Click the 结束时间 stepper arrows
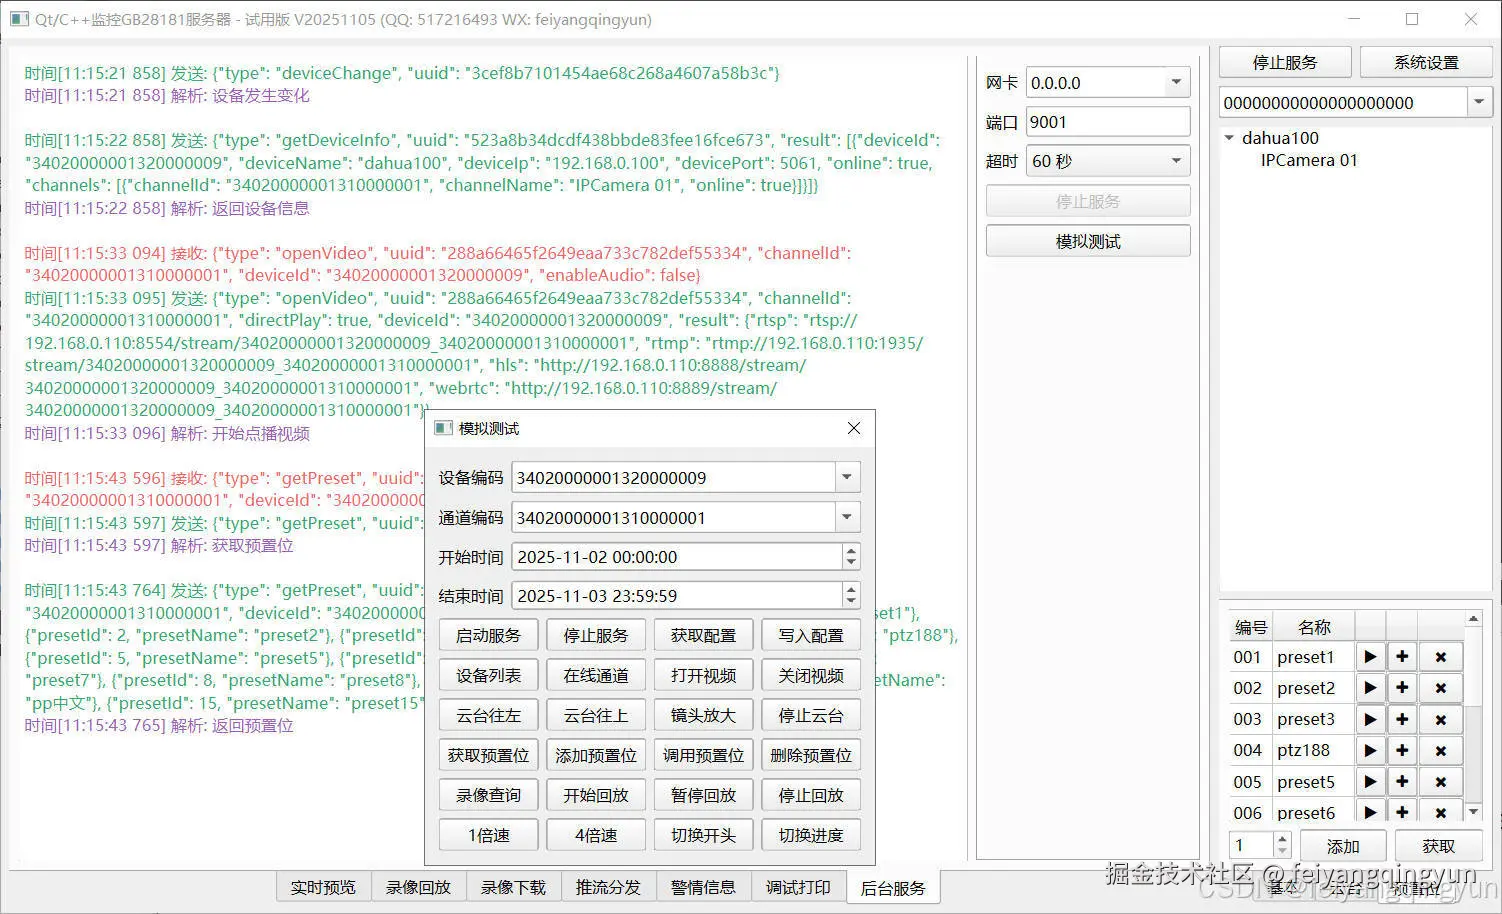Viewport: 1502px width, 914px height. coord(851,595)
